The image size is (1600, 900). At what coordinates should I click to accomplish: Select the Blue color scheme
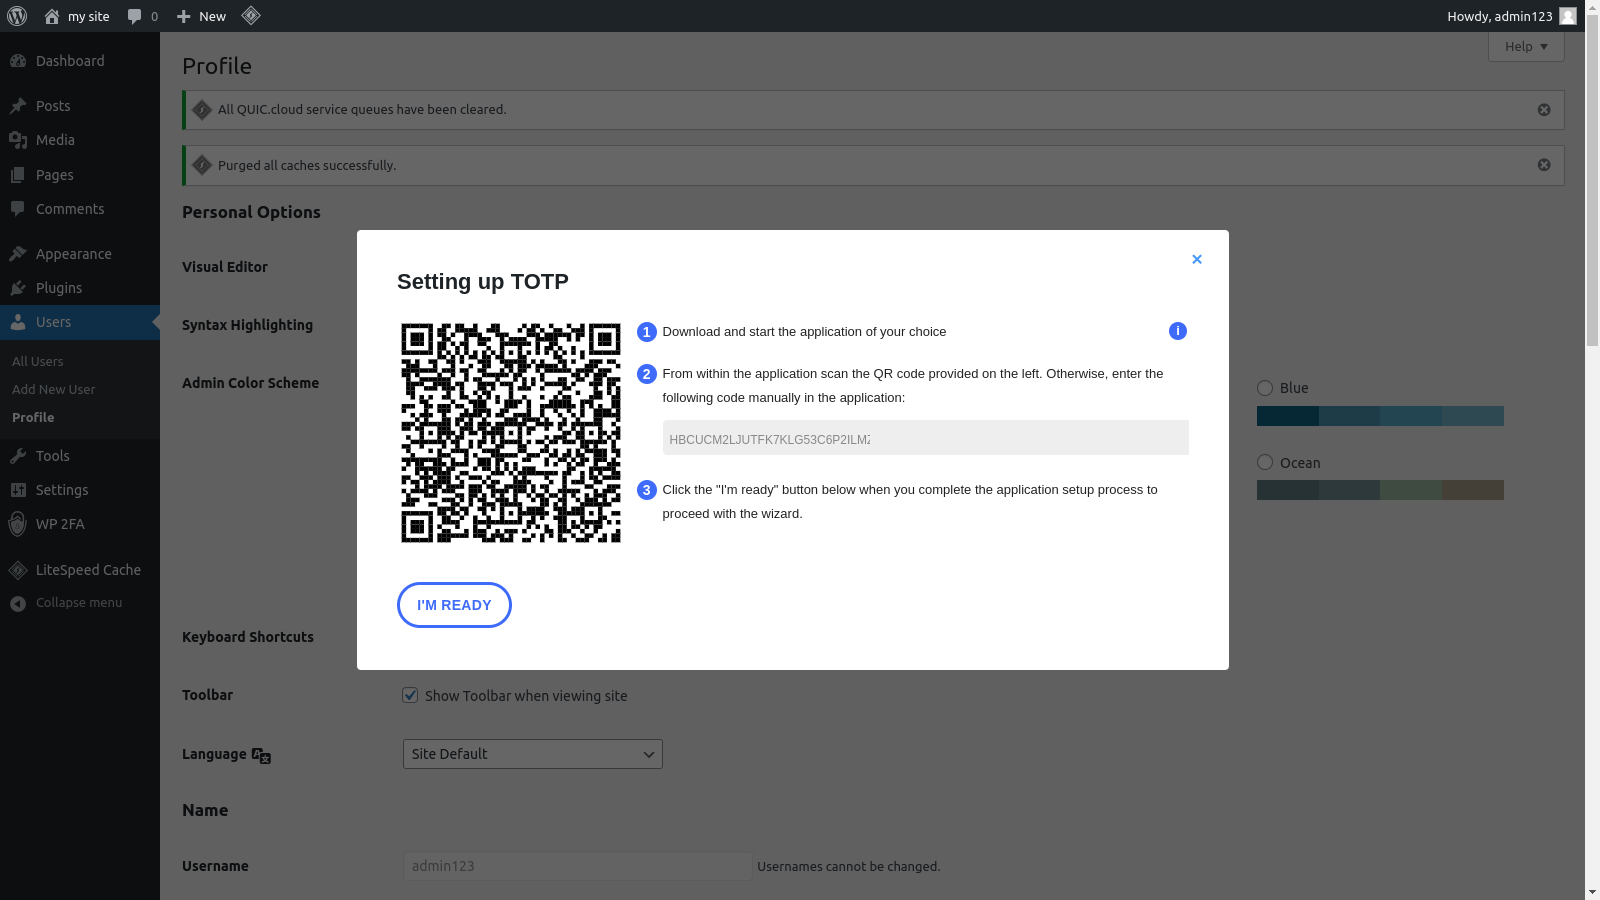point(1264,388)
